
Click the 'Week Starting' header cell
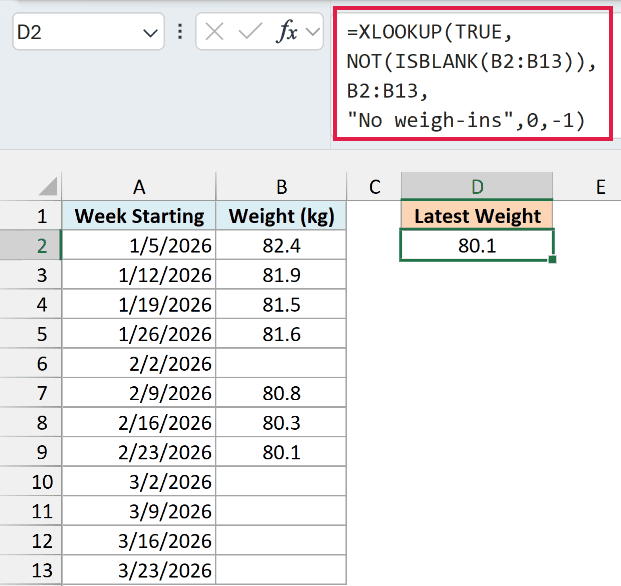click(x=139, y=216)
